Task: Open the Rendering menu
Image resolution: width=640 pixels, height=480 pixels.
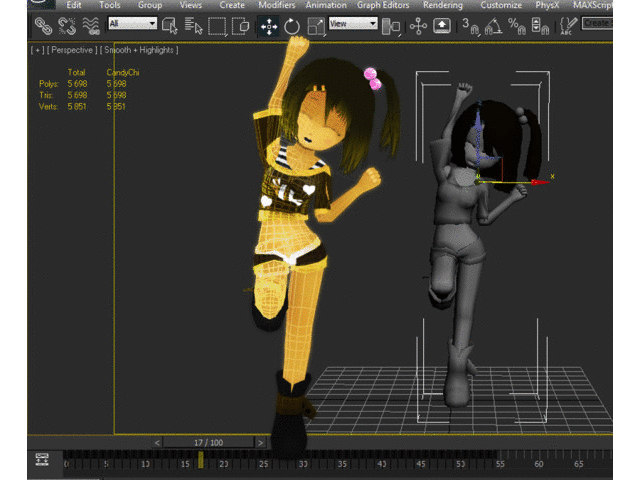Action: 443,5
